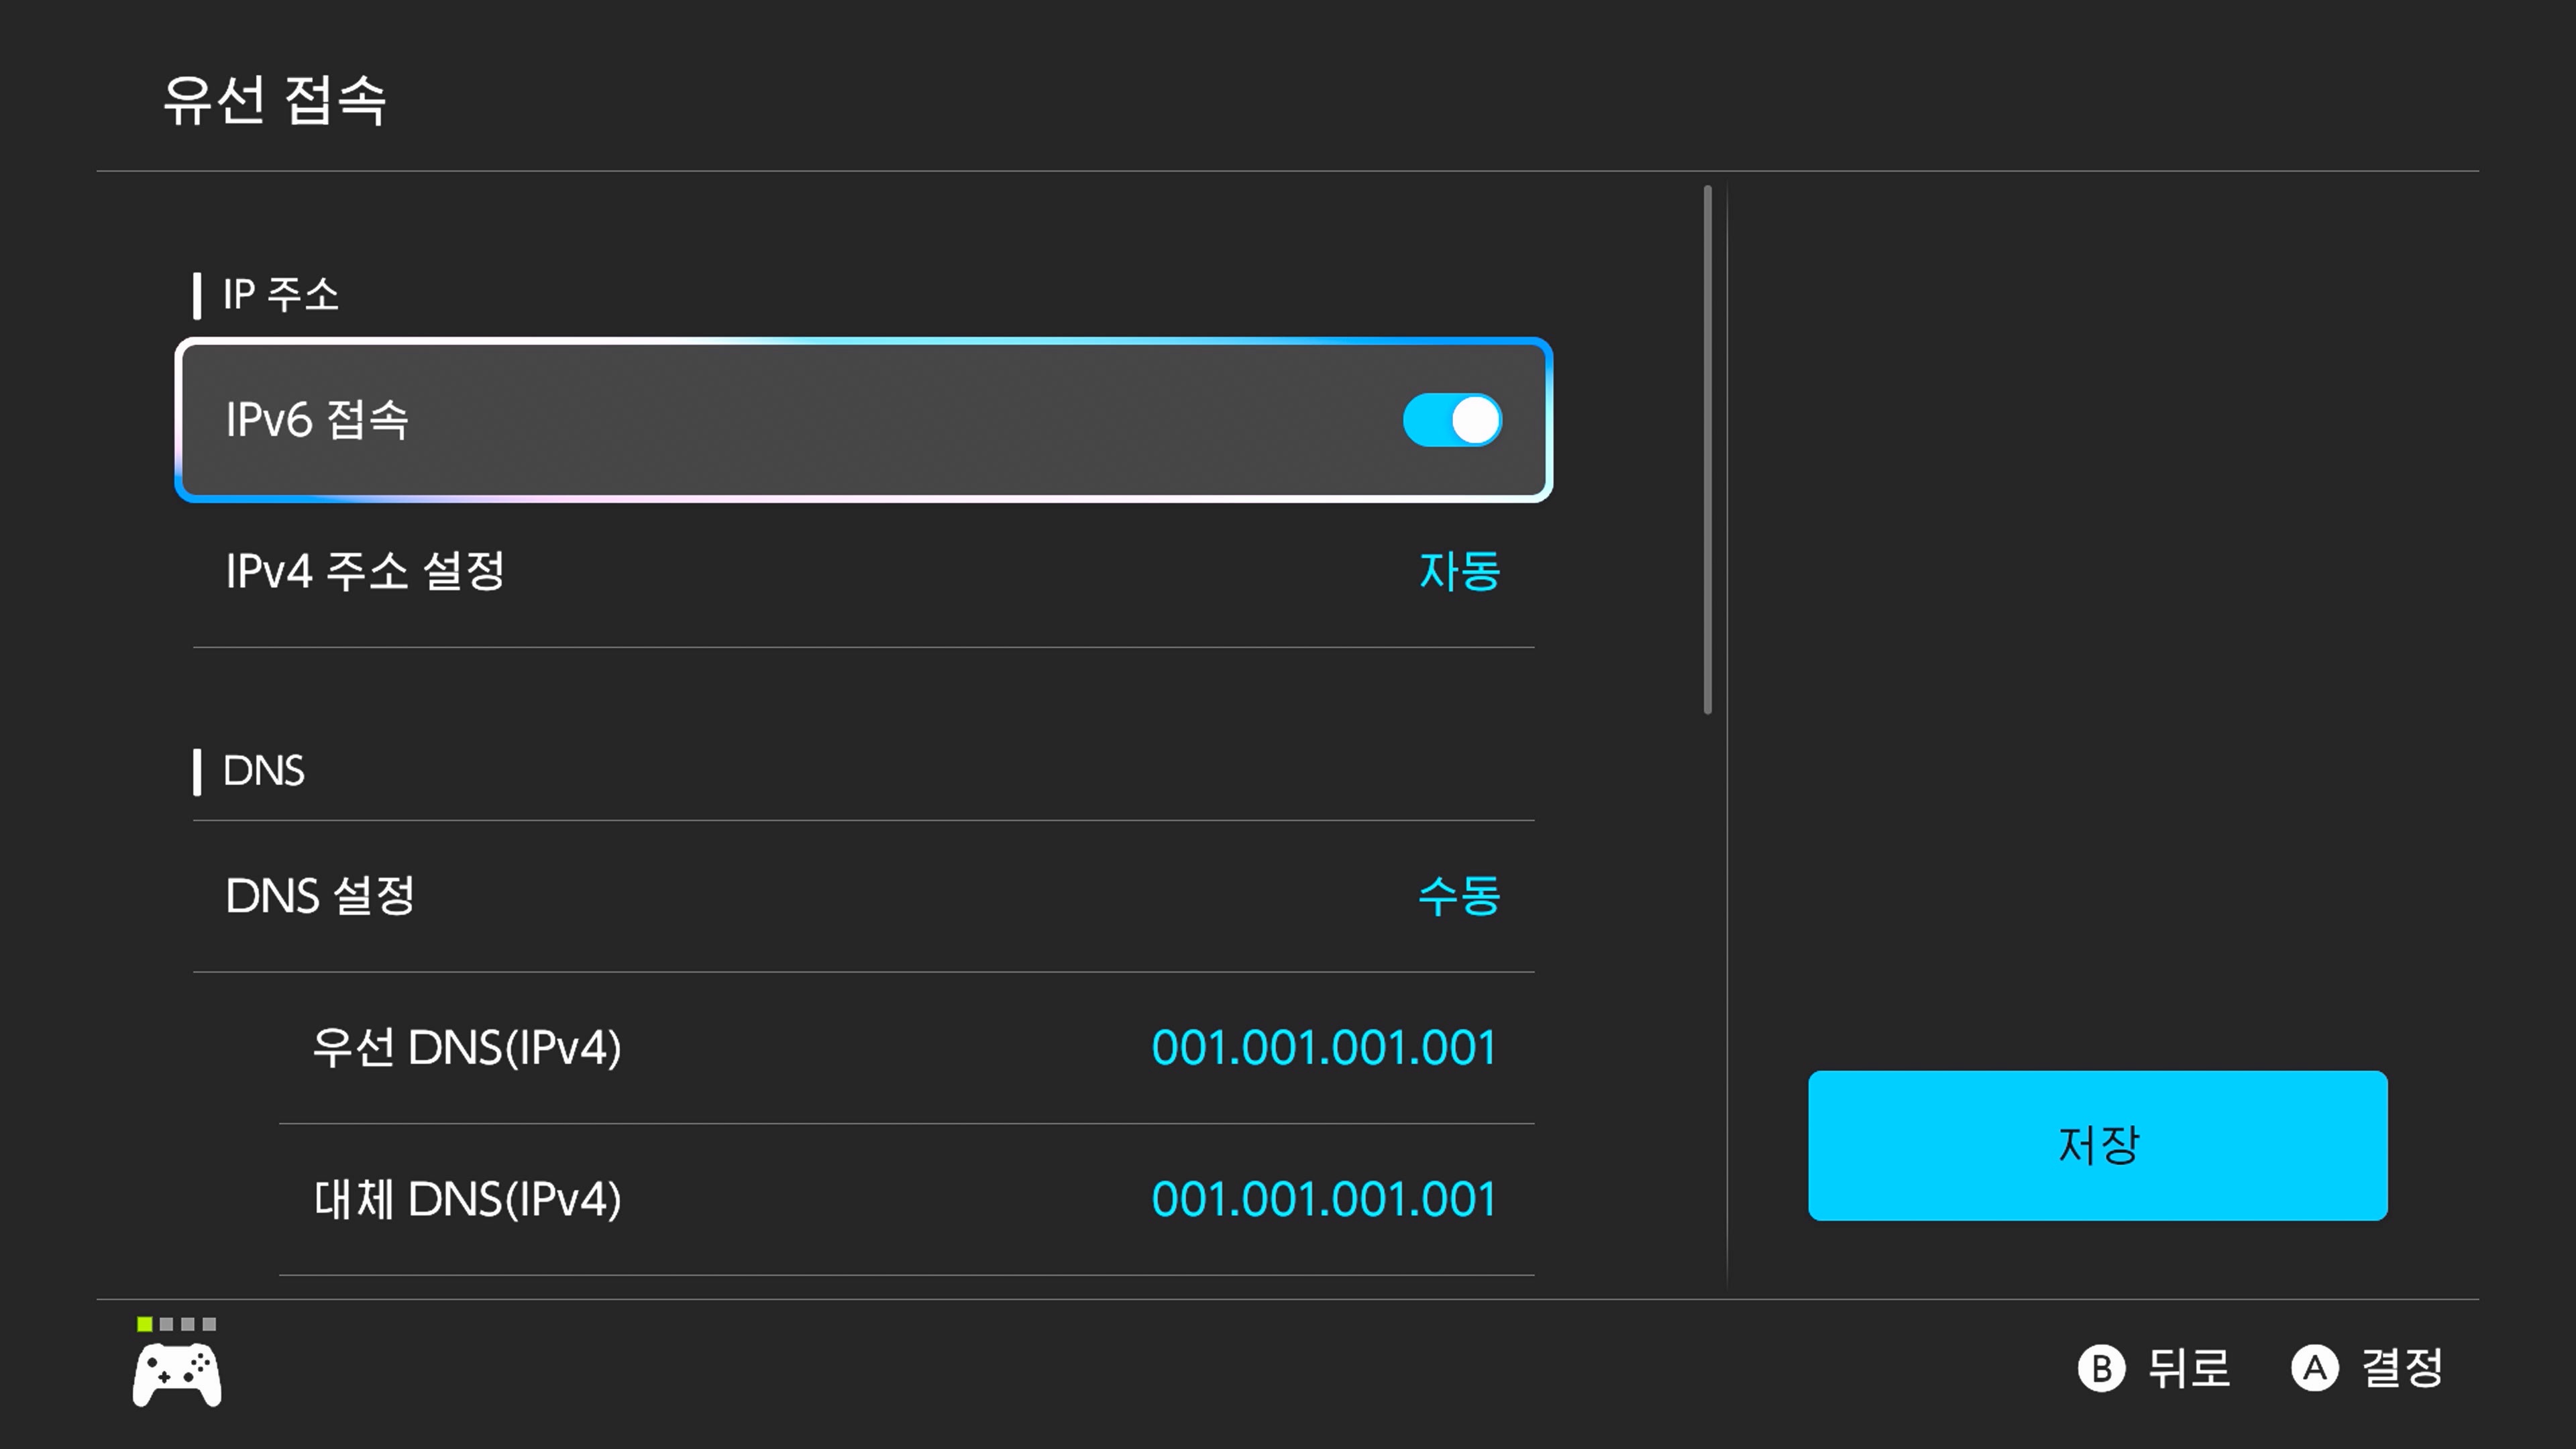Confirm using the 결정 label
This screenshot has width=2576, height=1449.
pos(2402,1368)
